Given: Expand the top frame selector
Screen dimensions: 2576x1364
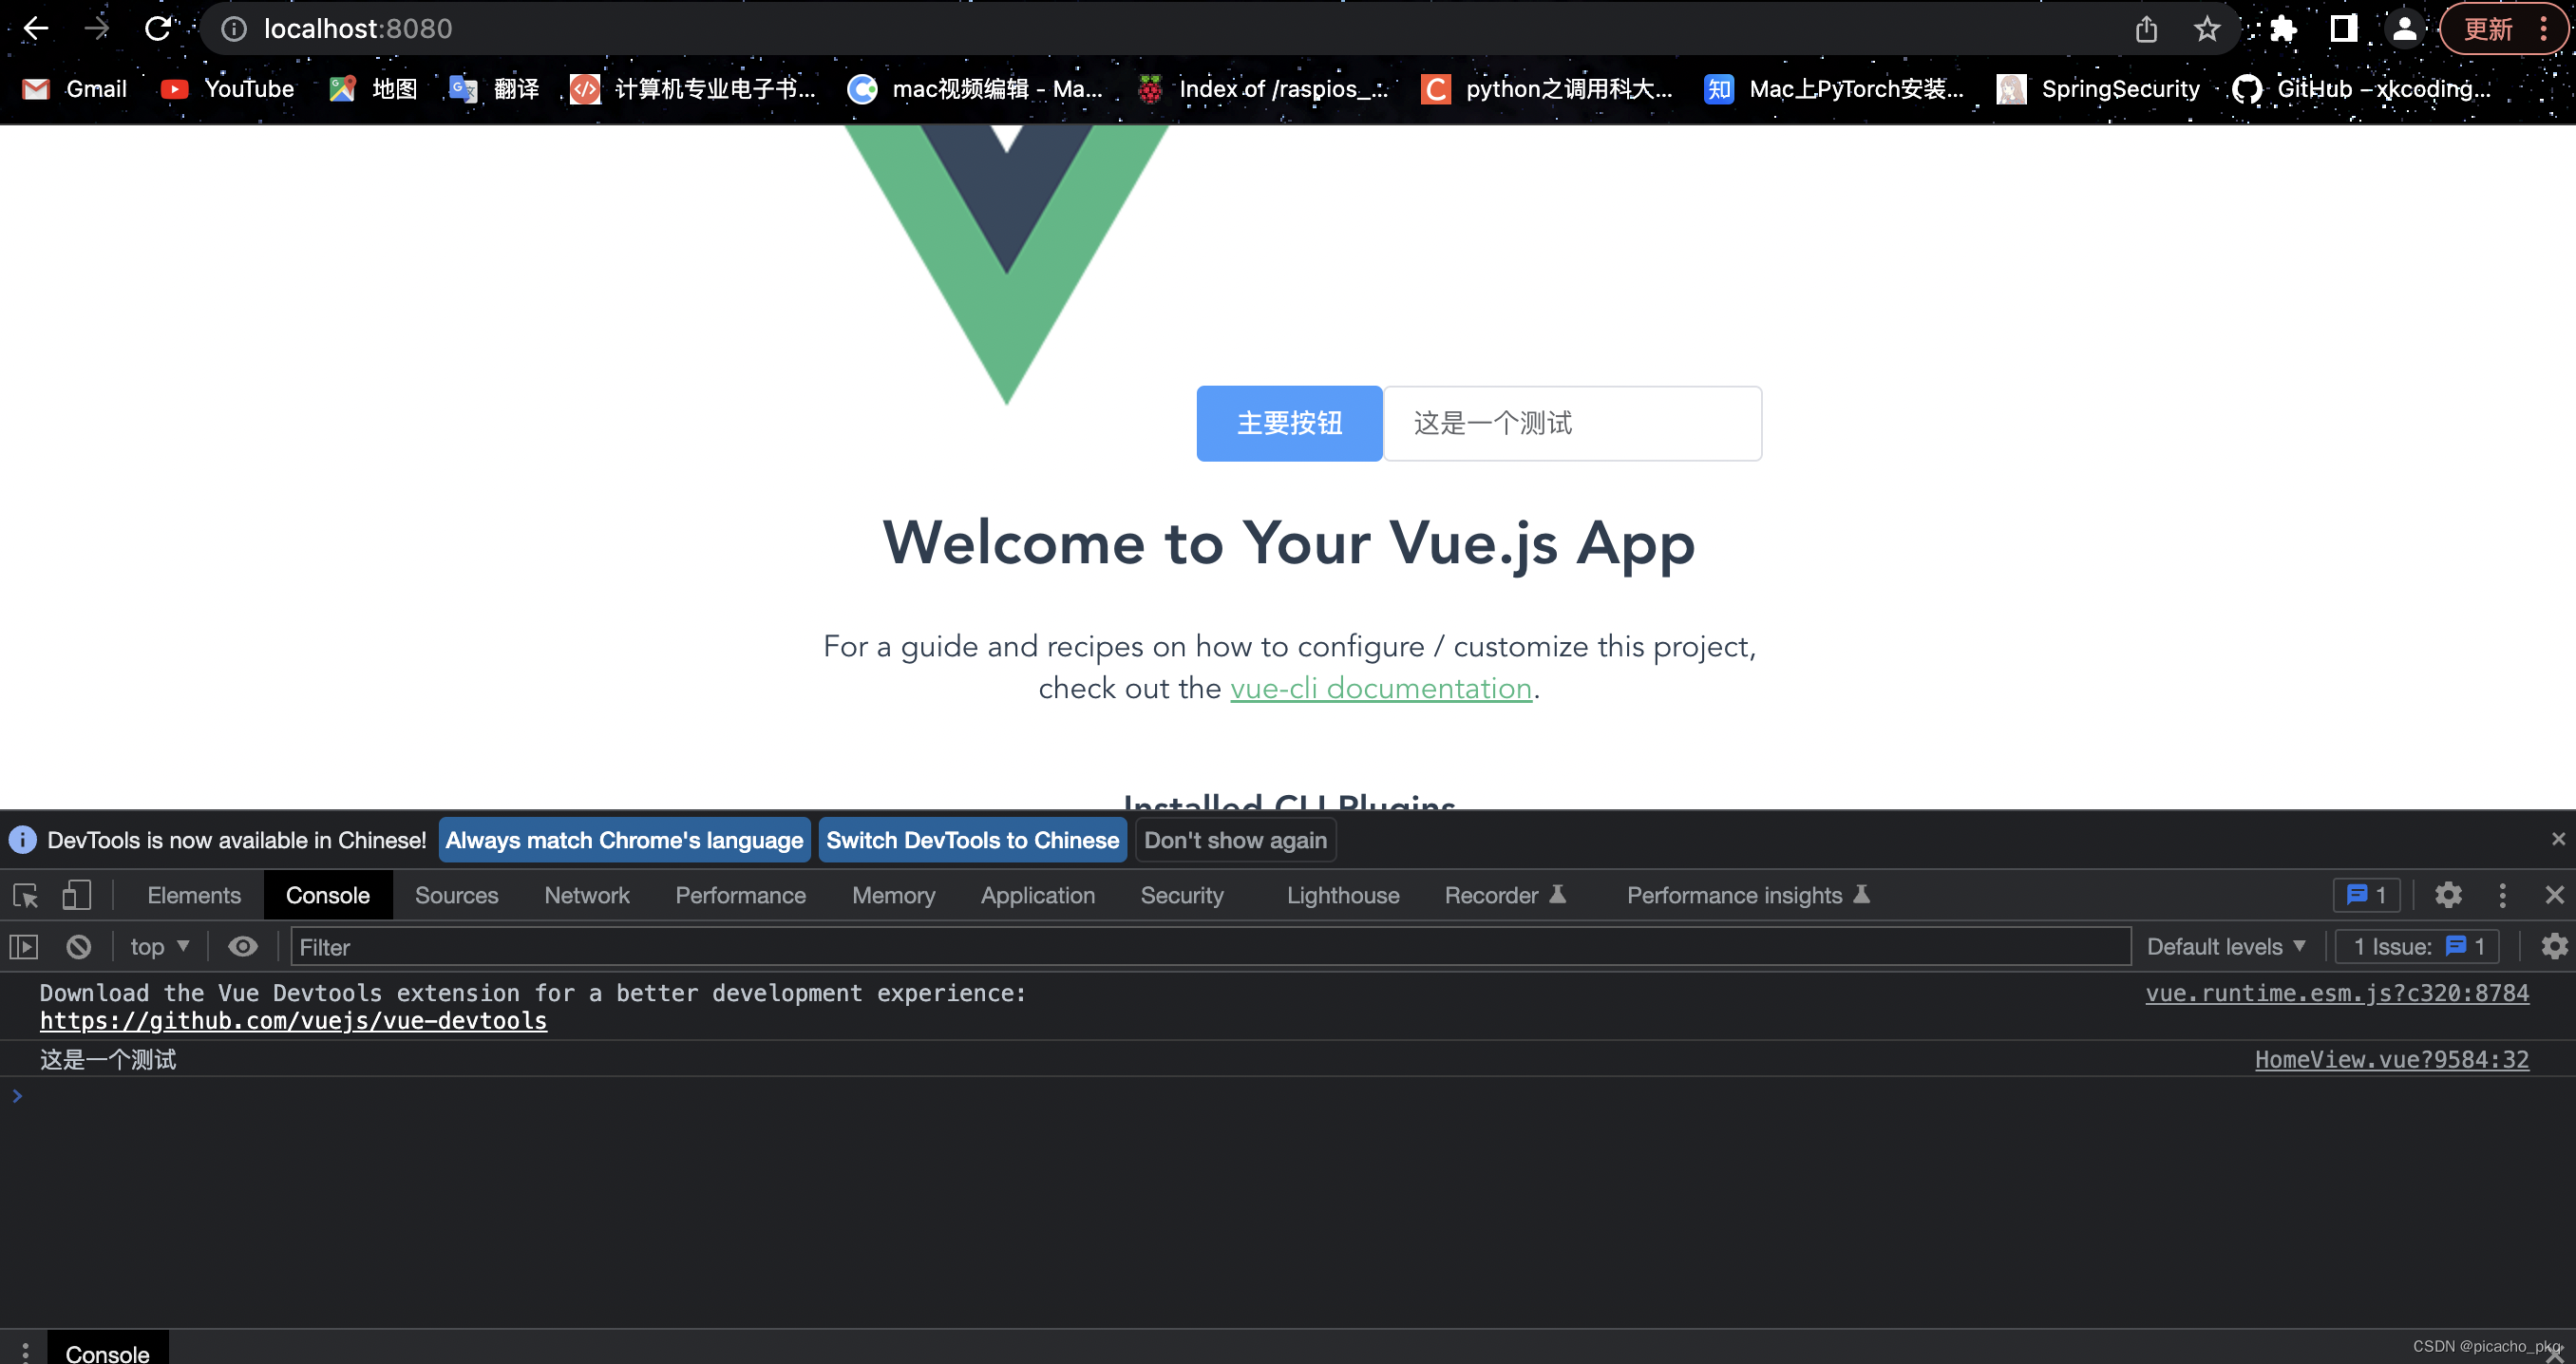Looking at the screenshot, I should (159, 947).
